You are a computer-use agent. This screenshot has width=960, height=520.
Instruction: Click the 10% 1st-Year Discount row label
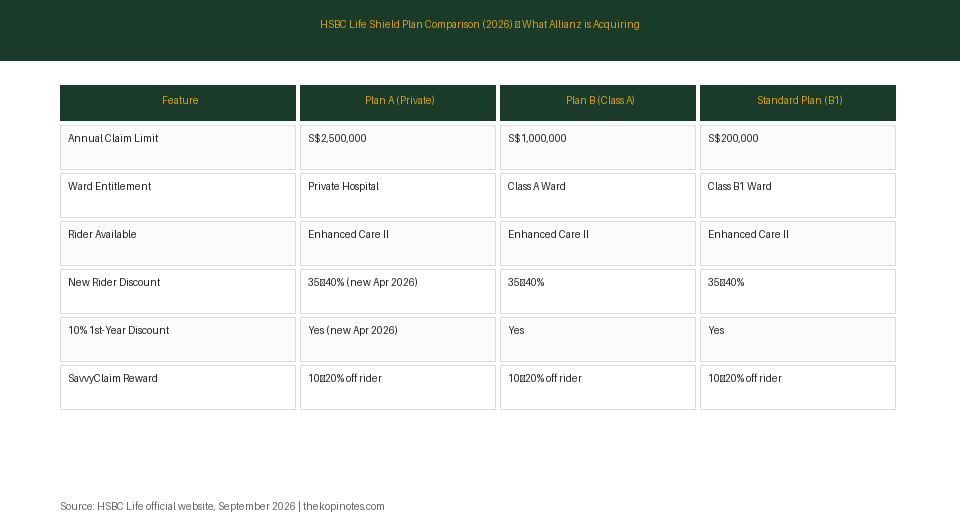point(178,339)
